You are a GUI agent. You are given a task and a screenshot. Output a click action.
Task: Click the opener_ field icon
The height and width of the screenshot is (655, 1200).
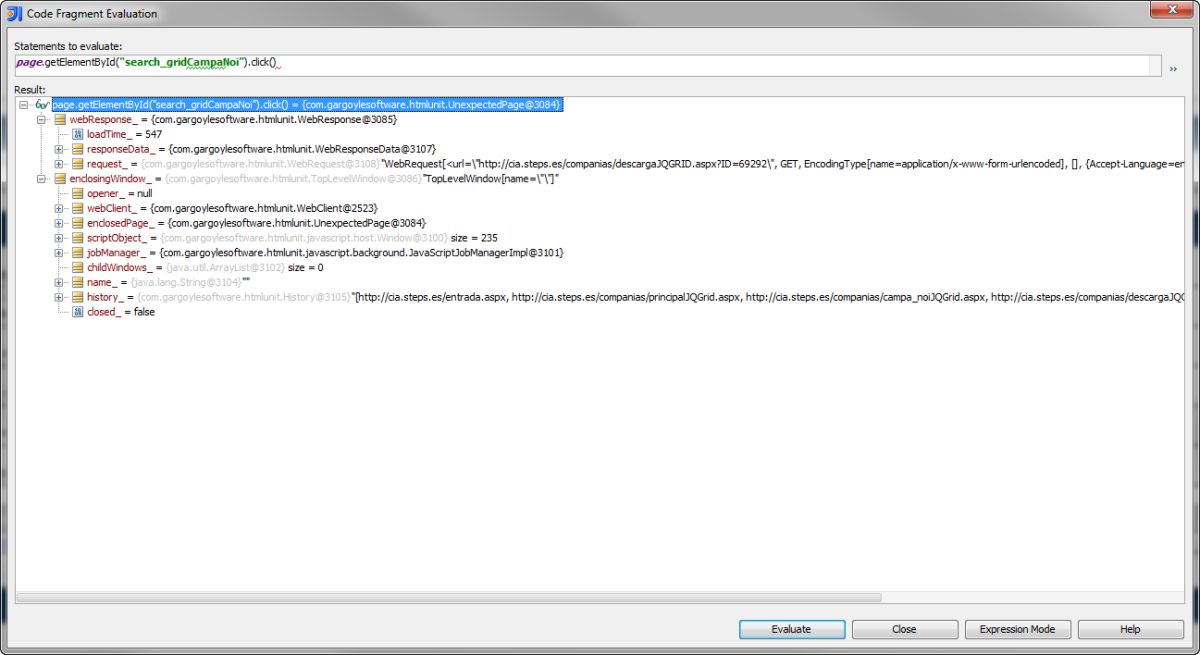[x=77, y=193]
